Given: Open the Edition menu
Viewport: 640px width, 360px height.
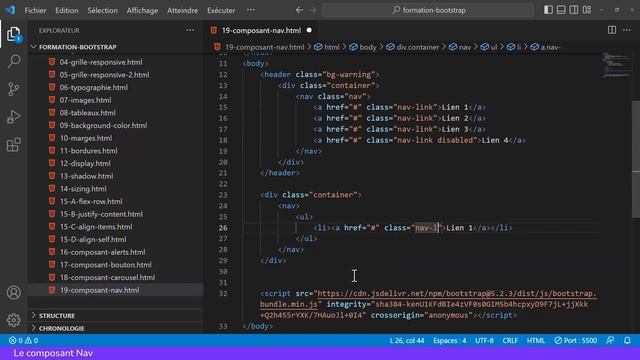Looking at the screenshot, I should pyautogui.click(x=67, y=10).
